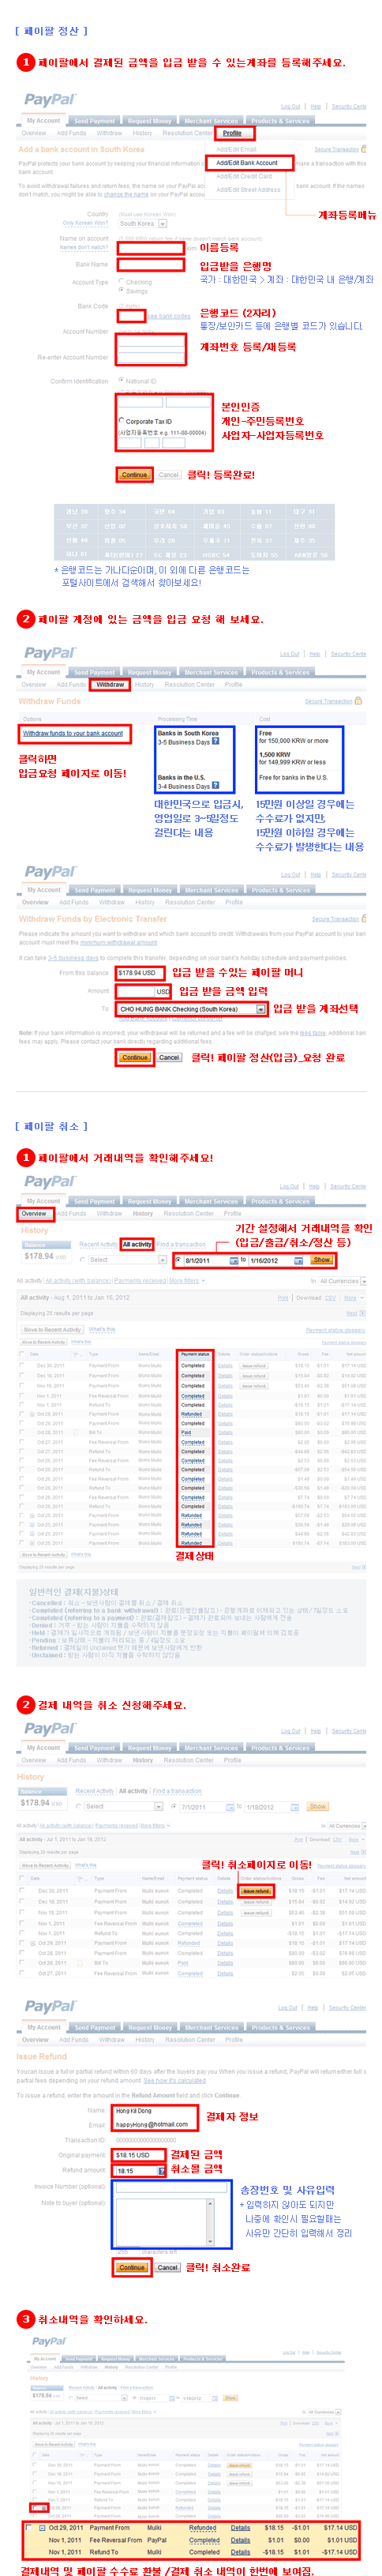Open calendar icon next to 1/16/2012 date
Viewport: 382px width, 2576px height.
pyautogui.click(x=298, y=1260)
